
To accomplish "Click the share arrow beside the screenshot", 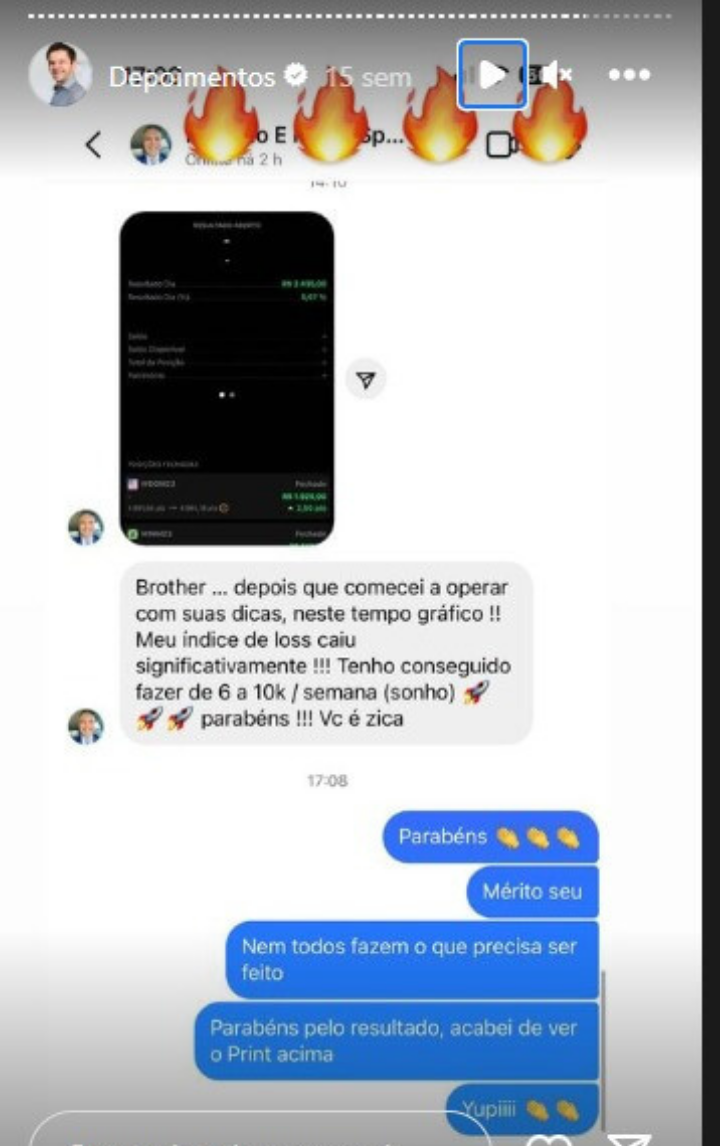I will pyautogui.click(x=366, y=379).
